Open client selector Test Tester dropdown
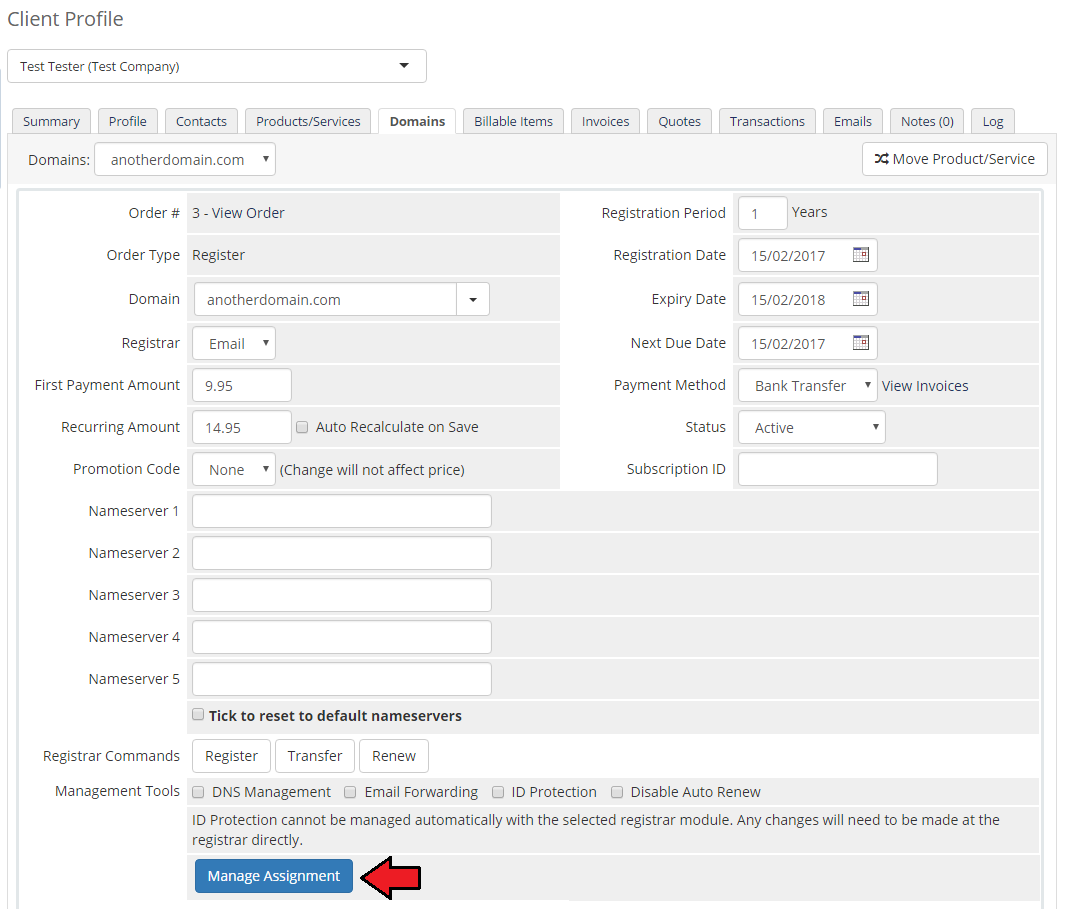The image size is (1068, 909). point(217,66)
